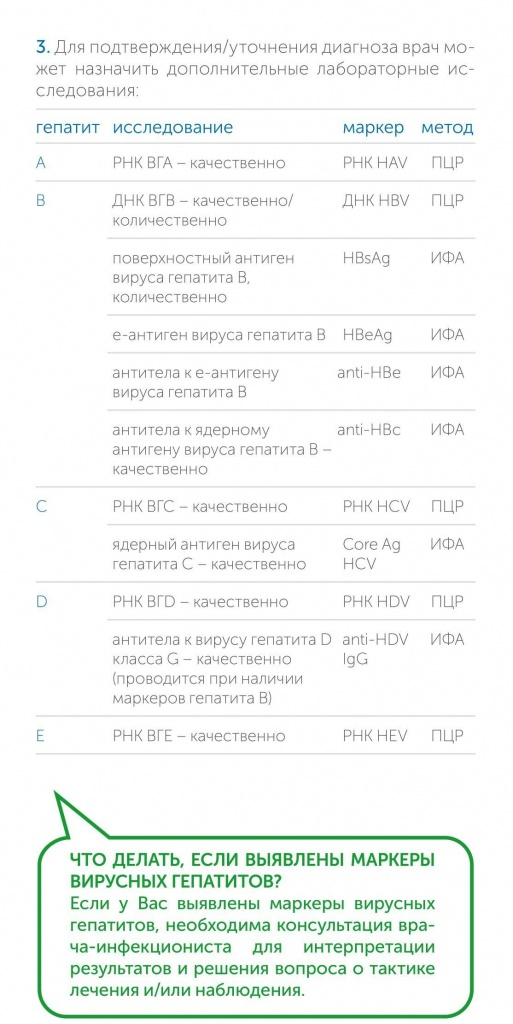Click the 'РНК HEV' marker cell
Viewport: 513px width, 1024px height.
pos(375,736)
